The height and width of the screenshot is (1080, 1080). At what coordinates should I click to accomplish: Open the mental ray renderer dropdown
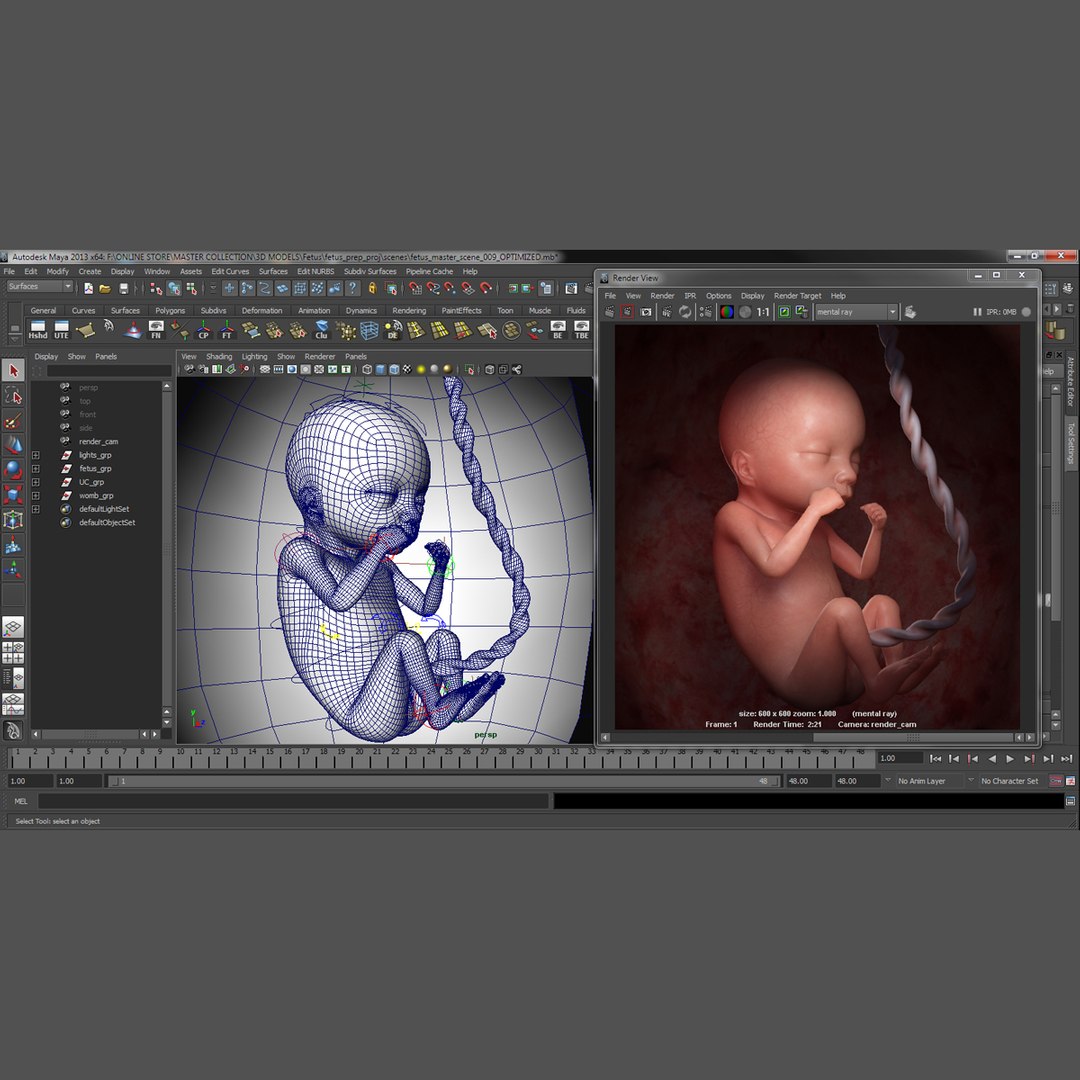pos(856,312)
